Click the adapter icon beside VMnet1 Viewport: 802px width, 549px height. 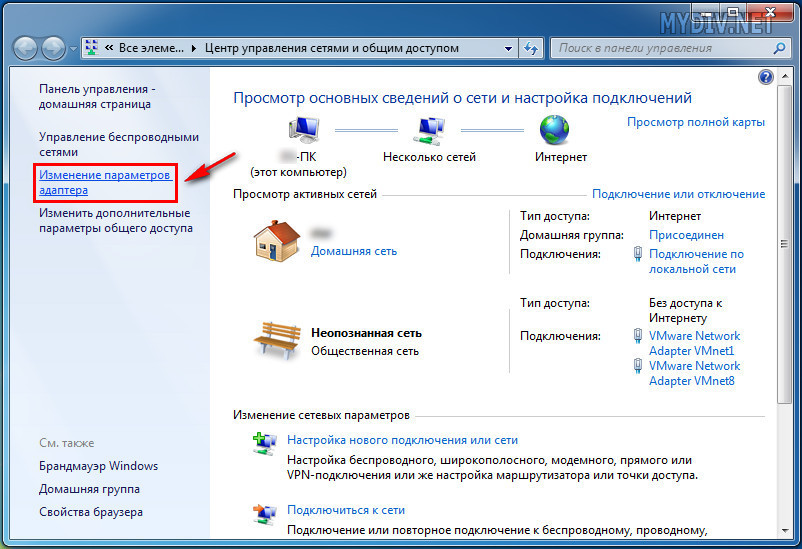(x=638, y=336)
